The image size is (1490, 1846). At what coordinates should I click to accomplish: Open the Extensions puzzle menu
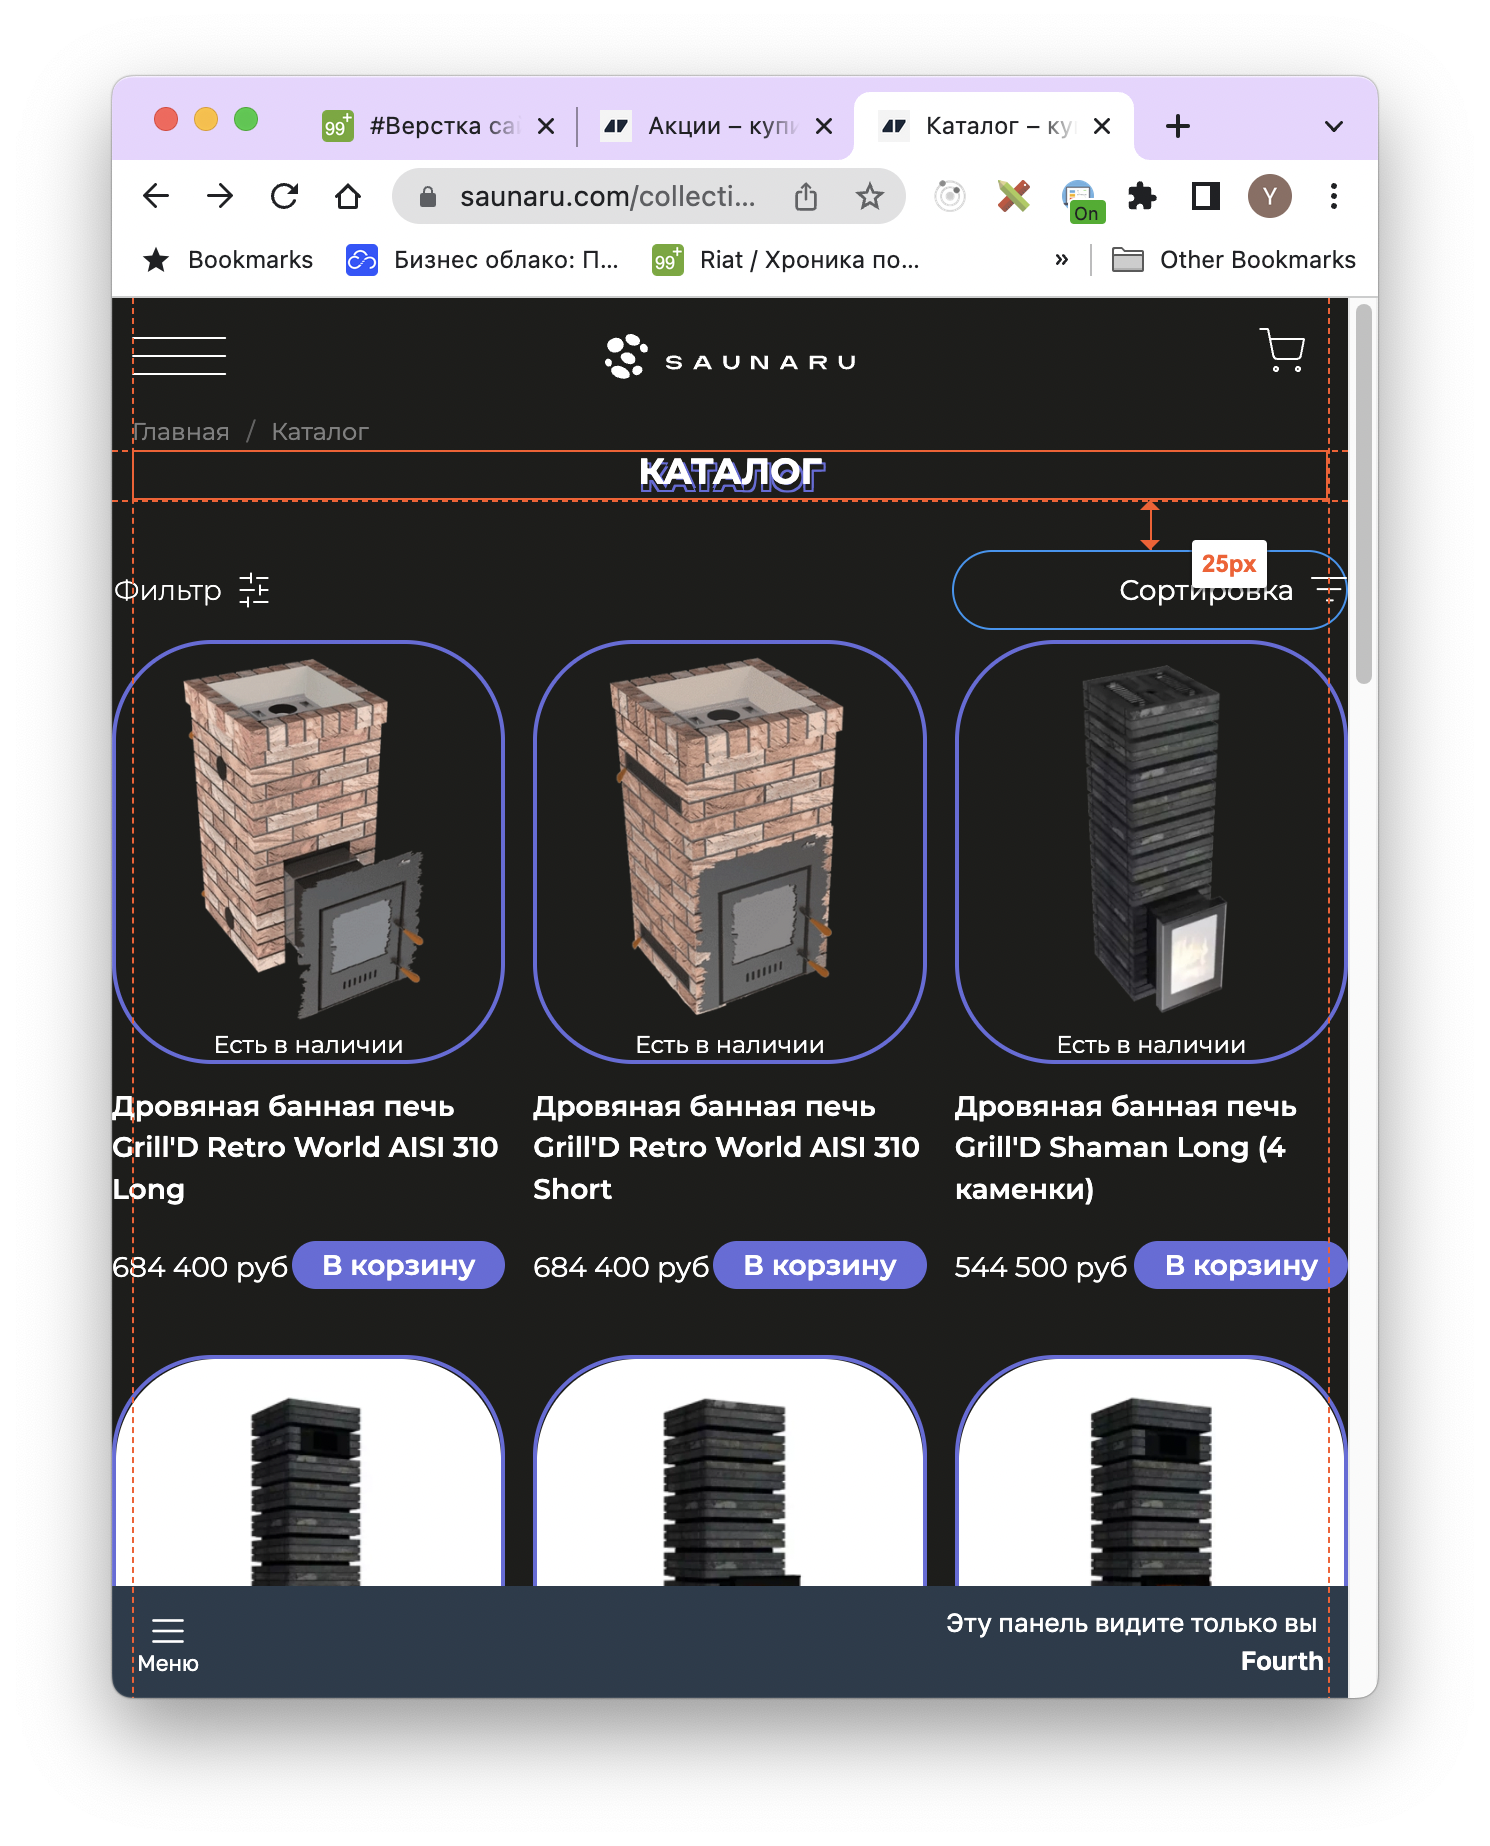pyautogui.click(x=1142, y=196)
